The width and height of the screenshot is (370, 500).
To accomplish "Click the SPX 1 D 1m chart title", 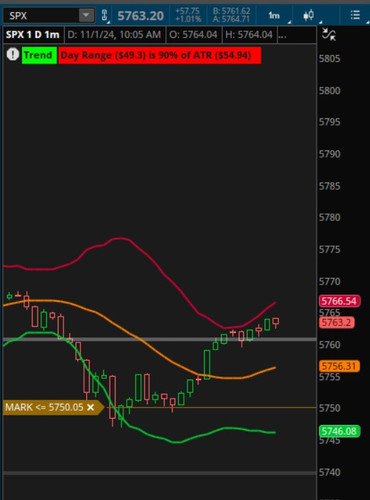I will click(x=33, y=35).
